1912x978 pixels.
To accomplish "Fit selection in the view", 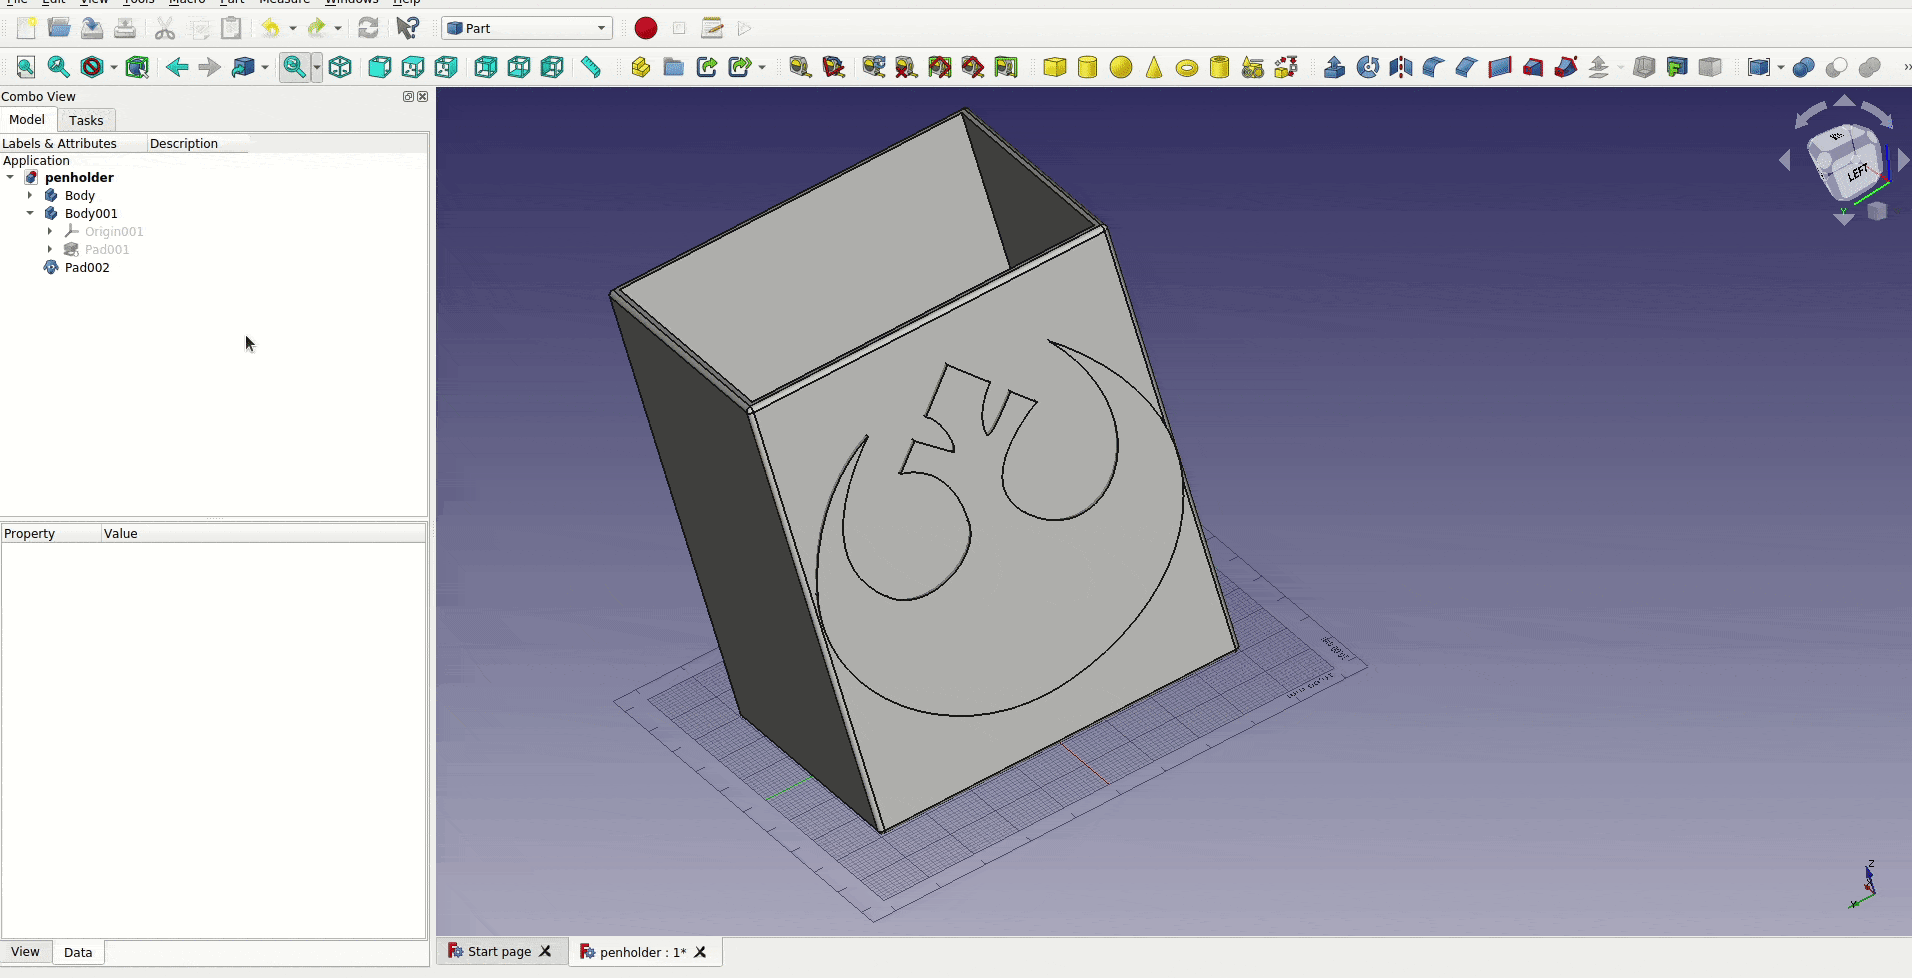I will 59,67.
